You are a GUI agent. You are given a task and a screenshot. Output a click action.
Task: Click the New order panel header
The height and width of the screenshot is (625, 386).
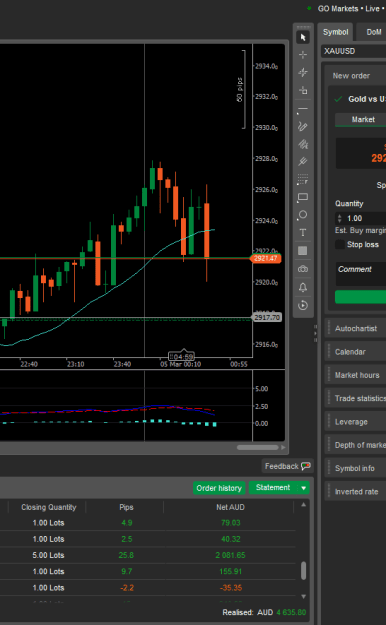pos(351,76)
